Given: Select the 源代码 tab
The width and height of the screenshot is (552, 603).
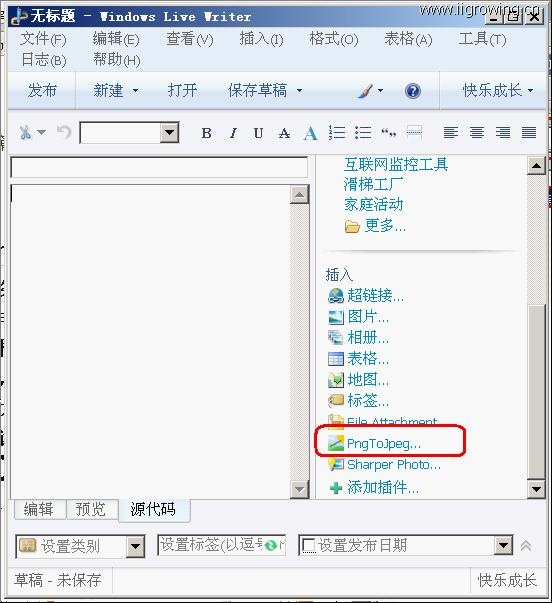Looking at the screenshot, I should pyautogui.click(x=154, y=510).
